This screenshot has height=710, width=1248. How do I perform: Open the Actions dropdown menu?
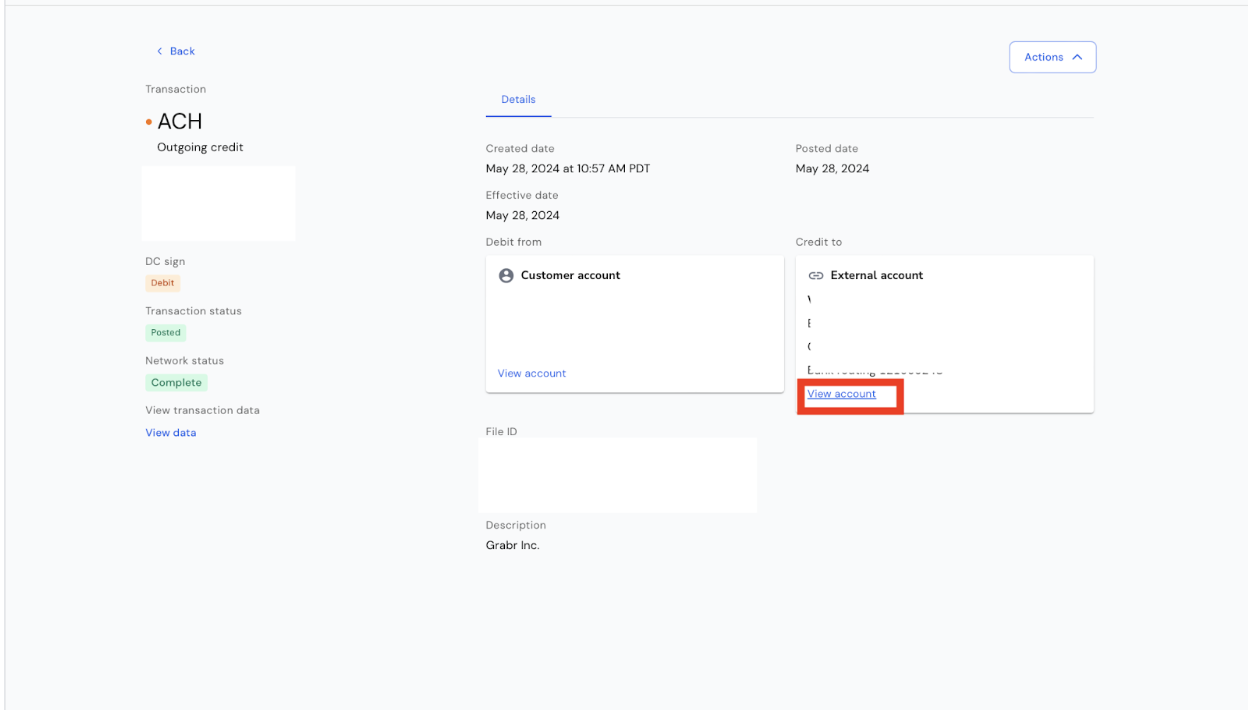click(x=1053, y=57)
